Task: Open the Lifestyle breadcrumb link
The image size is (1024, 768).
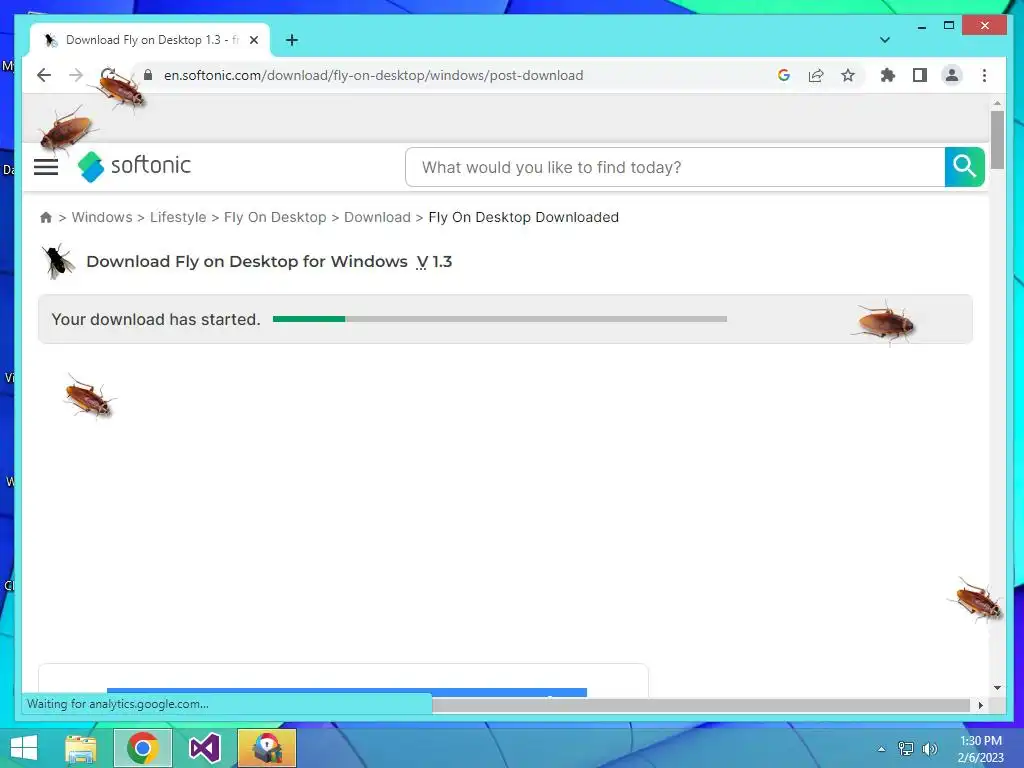Action: tap(178, 217)
